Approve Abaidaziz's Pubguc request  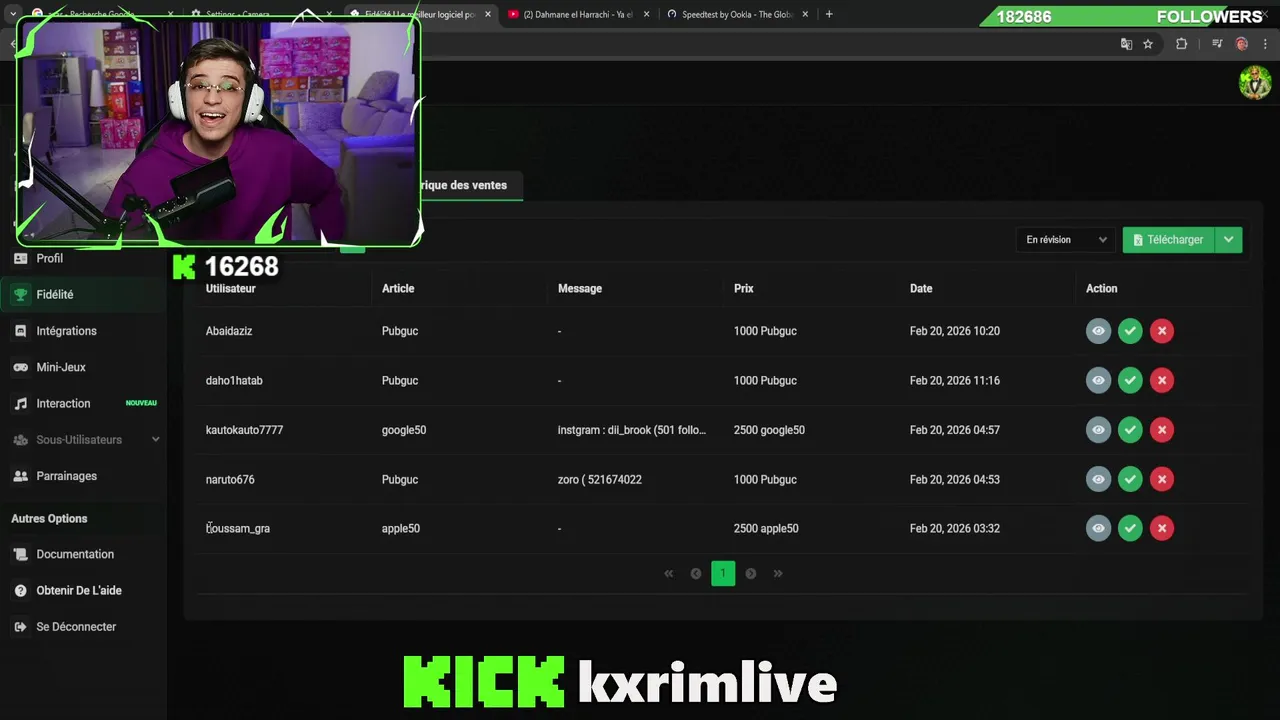pos(1130,331)
